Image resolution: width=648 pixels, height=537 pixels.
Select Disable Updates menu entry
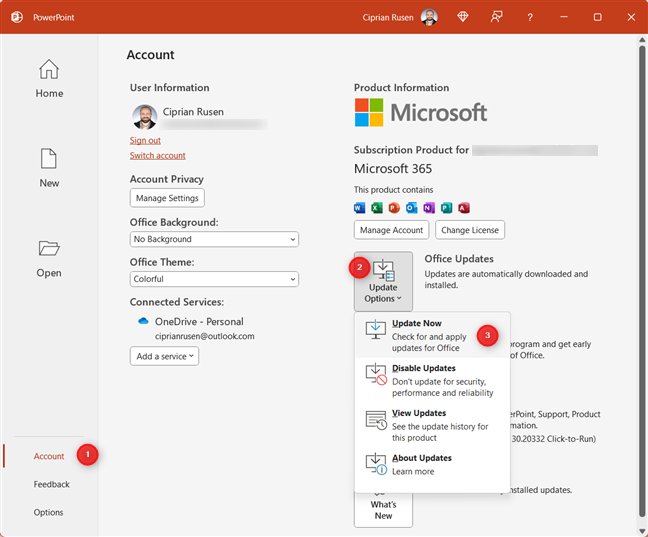pyautogui.click(x=432, y=380)
